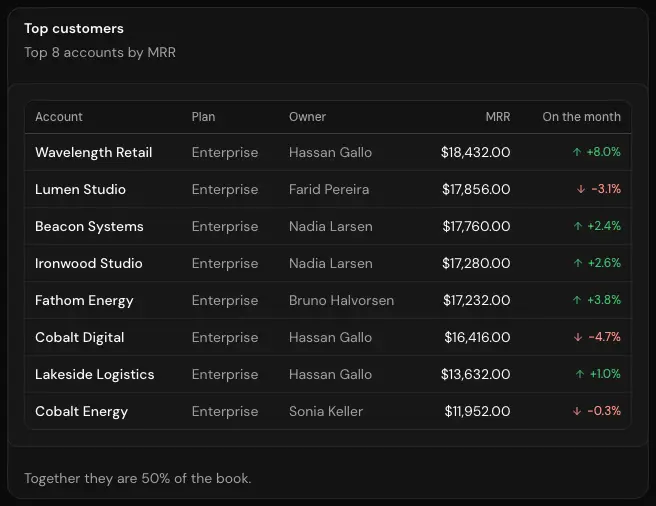Click the up arrow next to +3.8%
The height and width of the screenshot is (506, 656).
pos(577,300)
